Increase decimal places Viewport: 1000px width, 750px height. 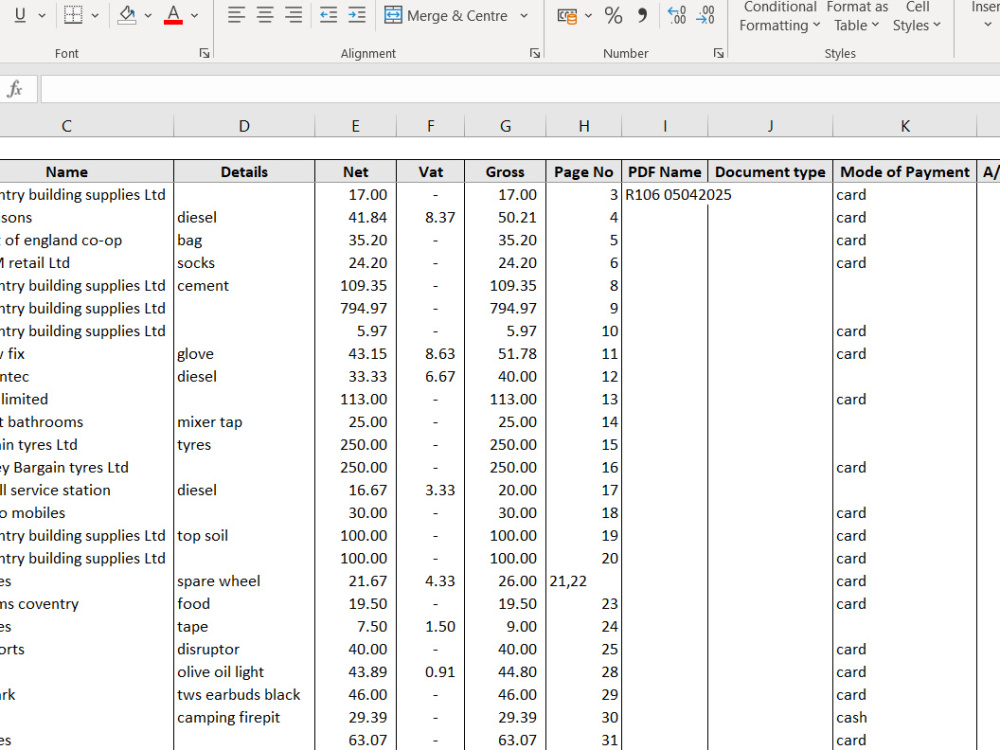click(676, 15)
